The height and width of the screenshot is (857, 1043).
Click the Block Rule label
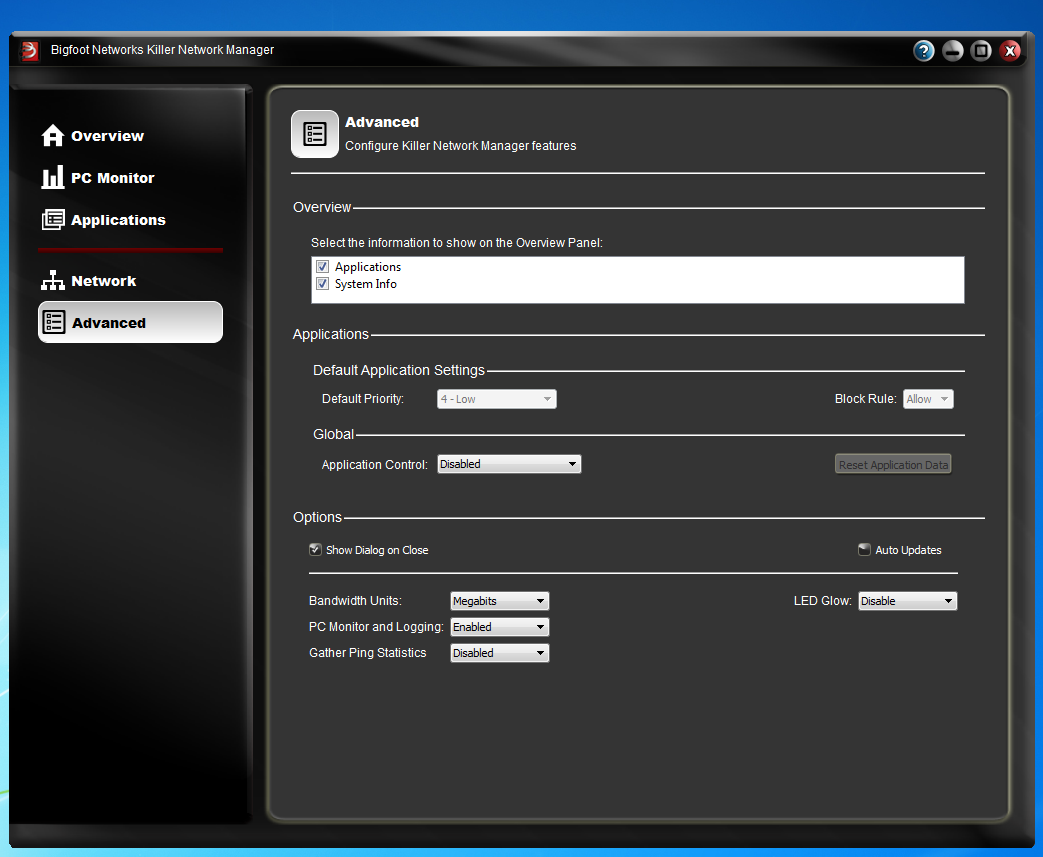point(865,399)
